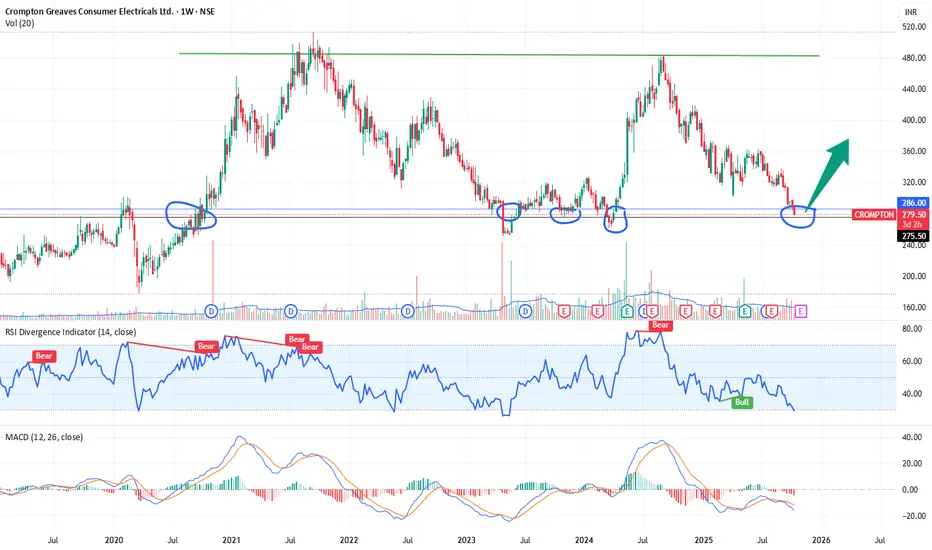The height and width of the screenshot is (550, 932).
Task: Click the 2024 time axis label
Action: tap(584, 540)
